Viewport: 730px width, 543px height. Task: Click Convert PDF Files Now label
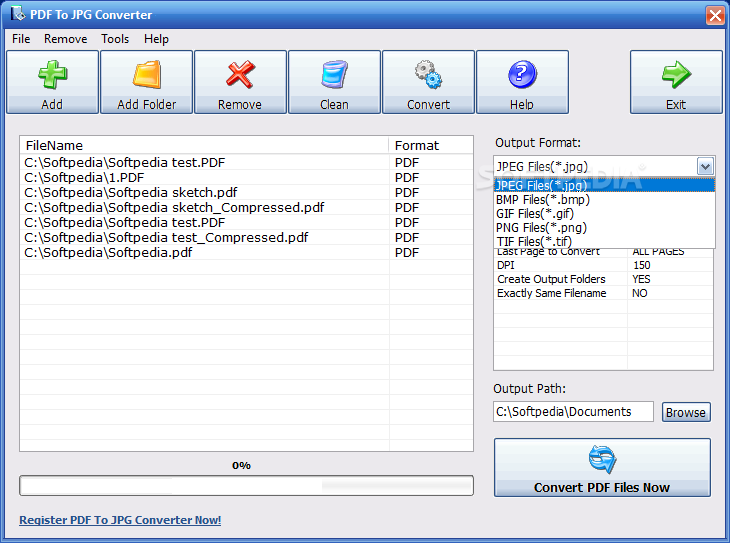(x=602, y=488)
